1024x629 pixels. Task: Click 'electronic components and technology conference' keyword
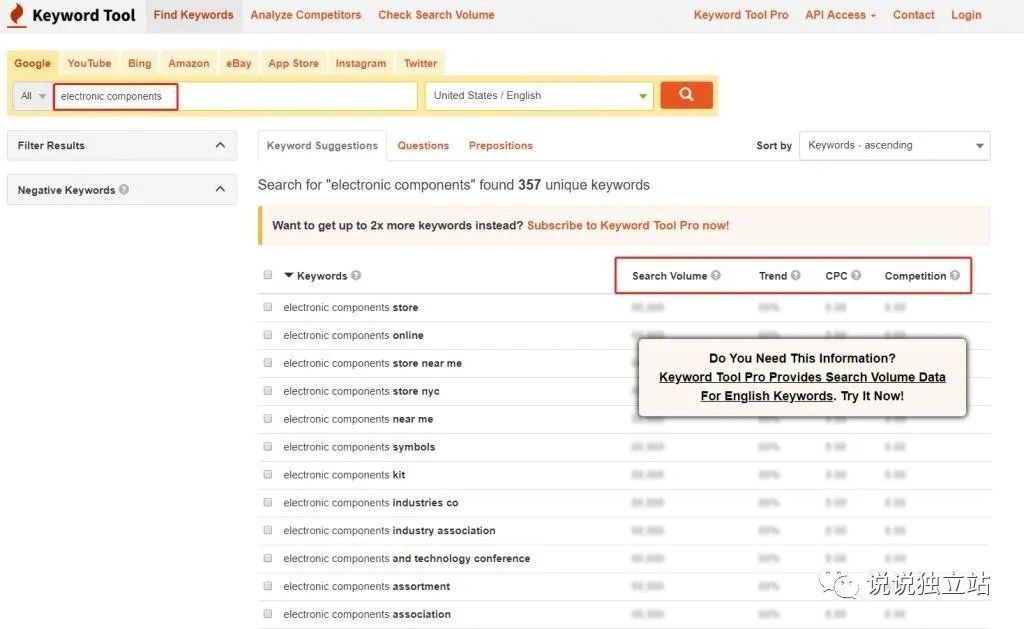click(406, 558)
